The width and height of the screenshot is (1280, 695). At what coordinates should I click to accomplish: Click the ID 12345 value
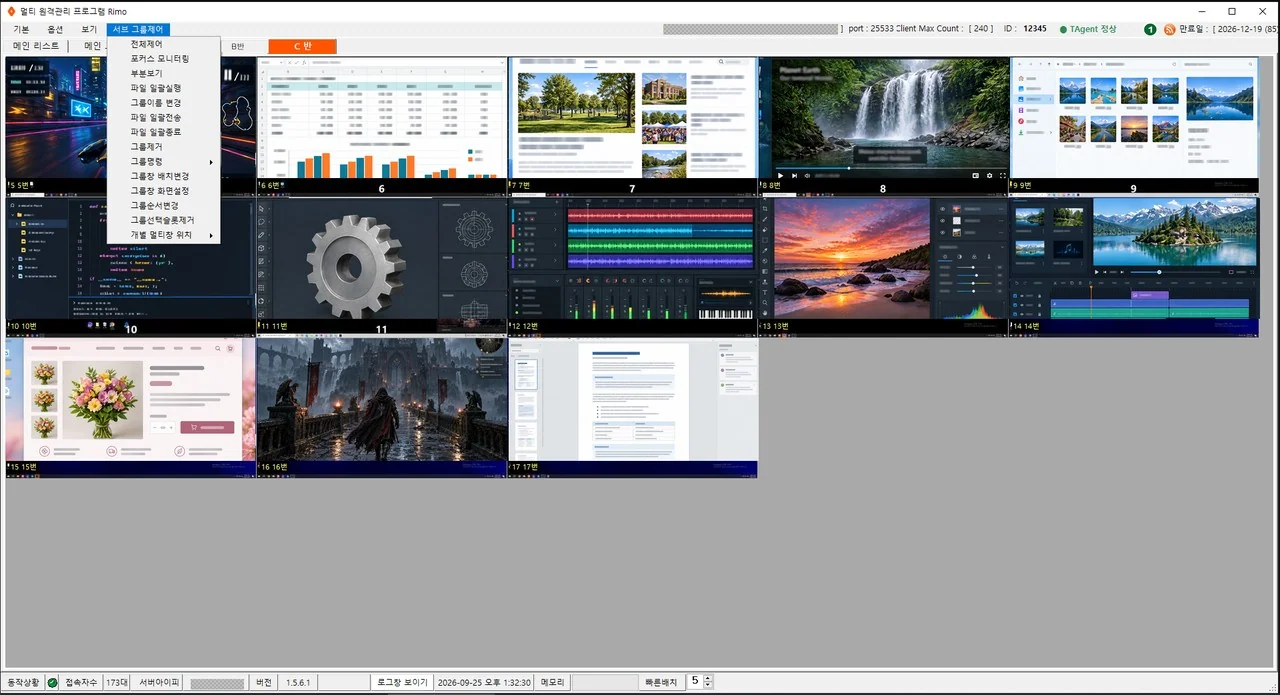pos(1035,30)
